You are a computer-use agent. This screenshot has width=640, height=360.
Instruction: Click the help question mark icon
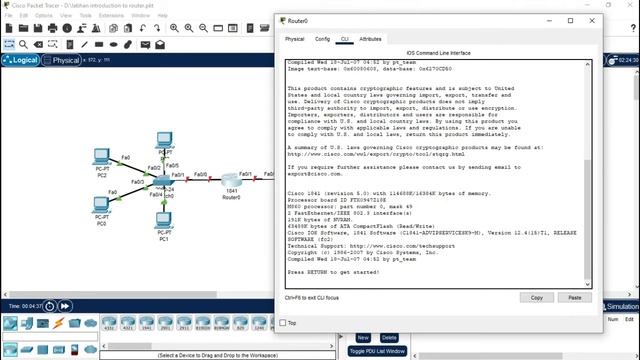[633, 28]
